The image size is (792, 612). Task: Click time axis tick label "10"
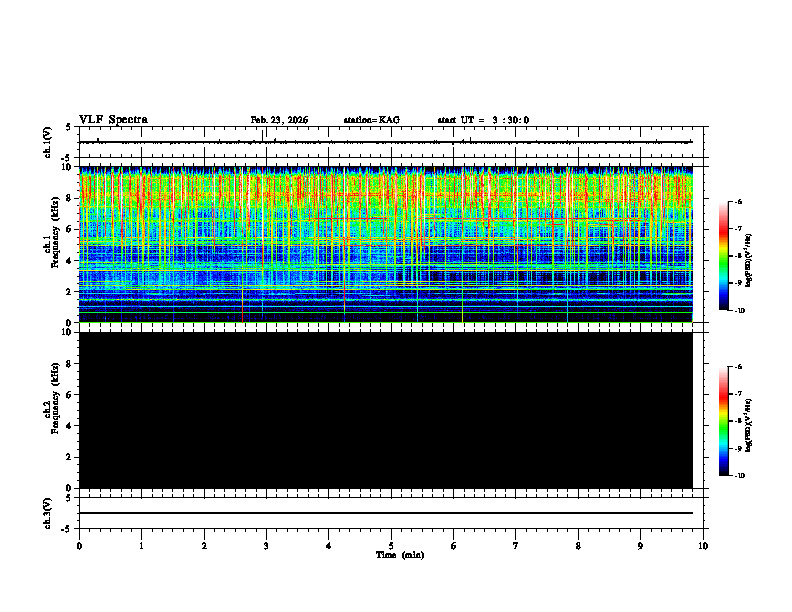click(x=703, y=546)
